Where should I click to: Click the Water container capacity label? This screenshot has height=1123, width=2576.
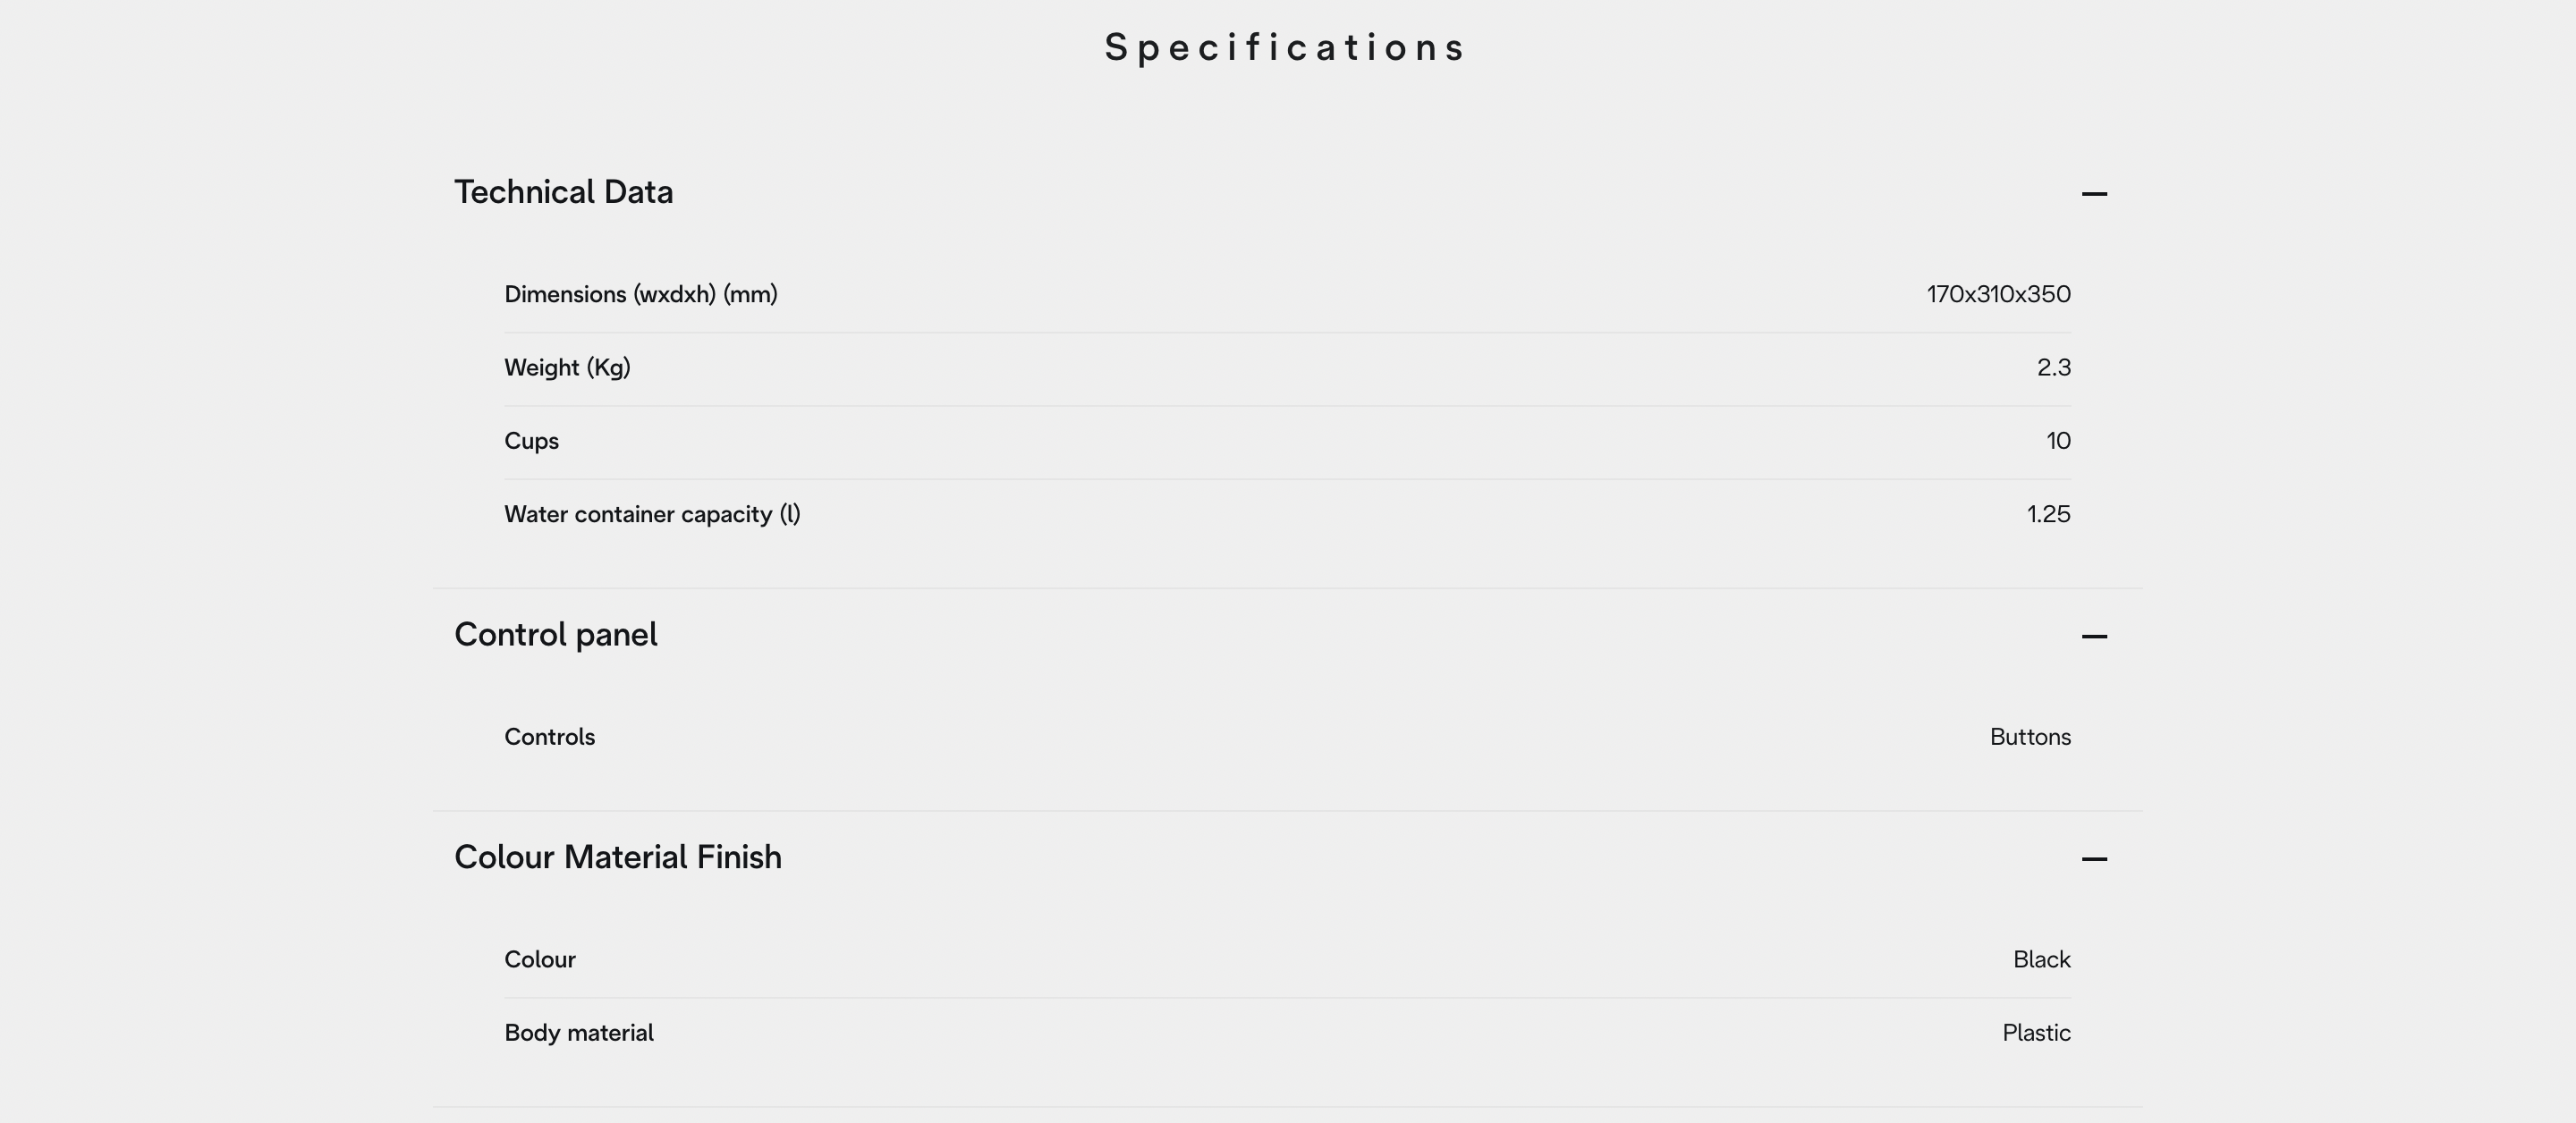[x=652, y=514]
